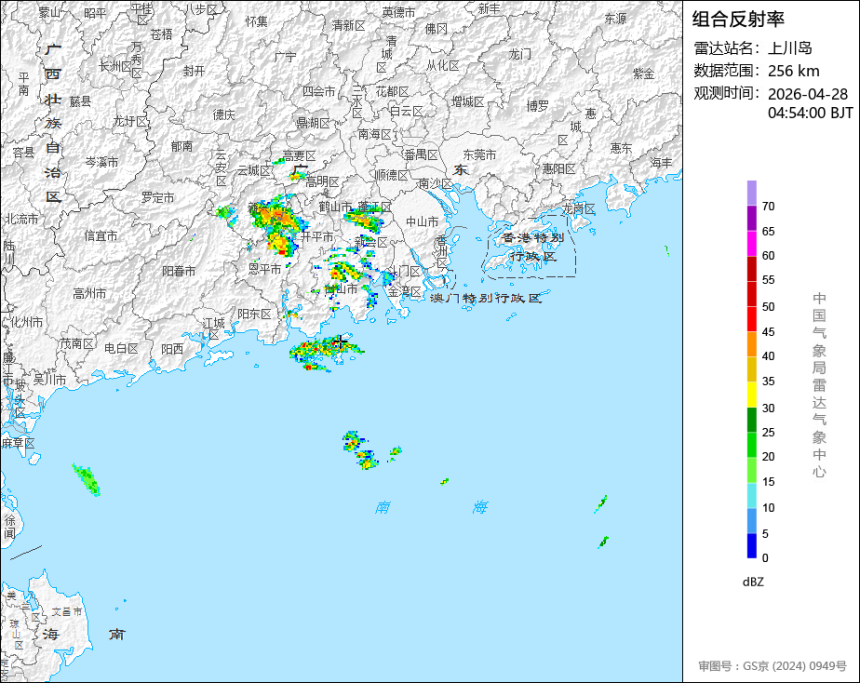Click the 开平市 map label
This screenshot has height=683, width=860.
coord(317,236)
